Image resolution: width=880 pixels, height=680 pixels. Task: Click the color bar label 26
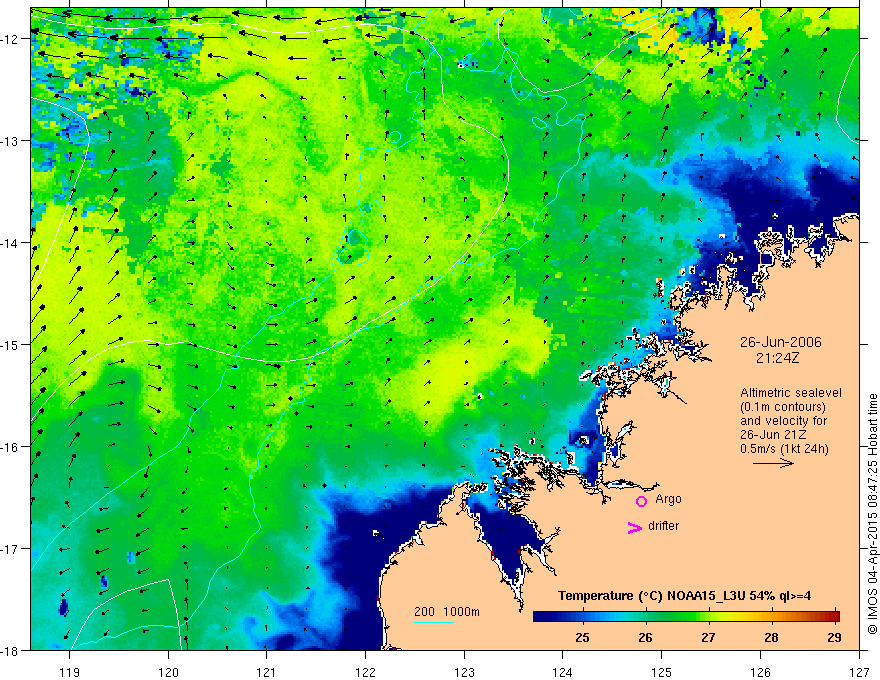[645, 637]
